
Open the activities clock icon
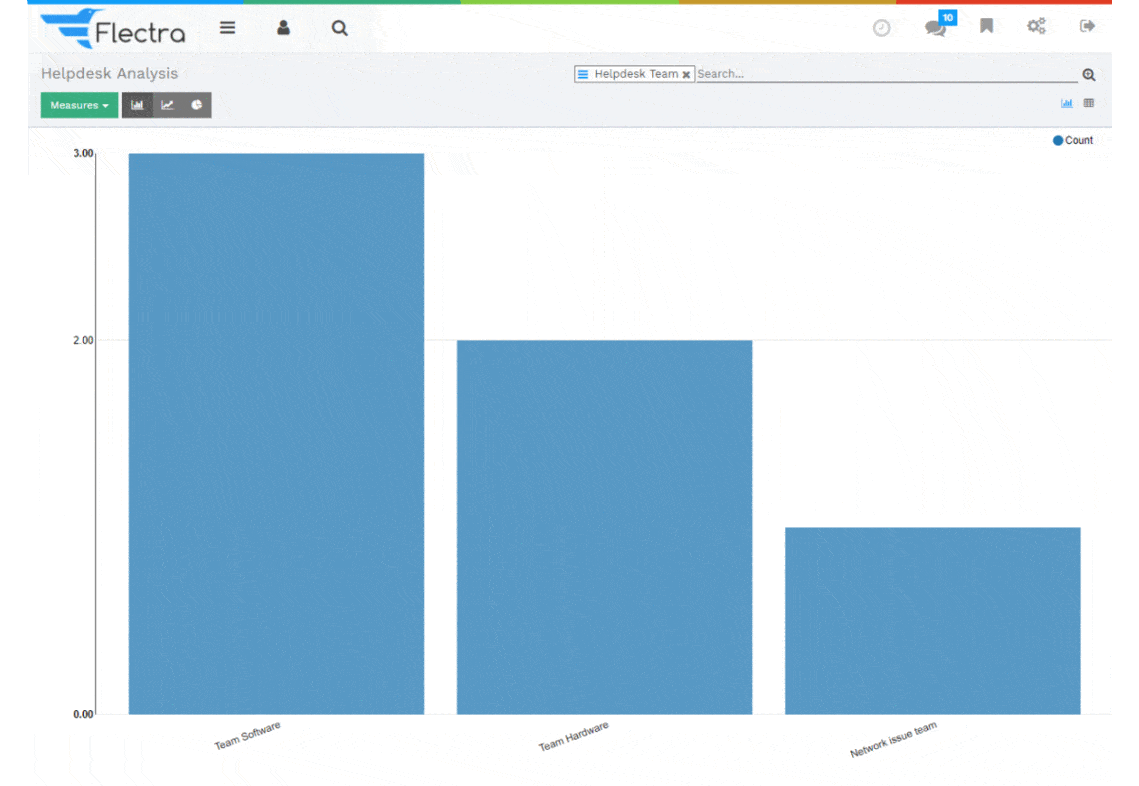(x=881, y=28)
